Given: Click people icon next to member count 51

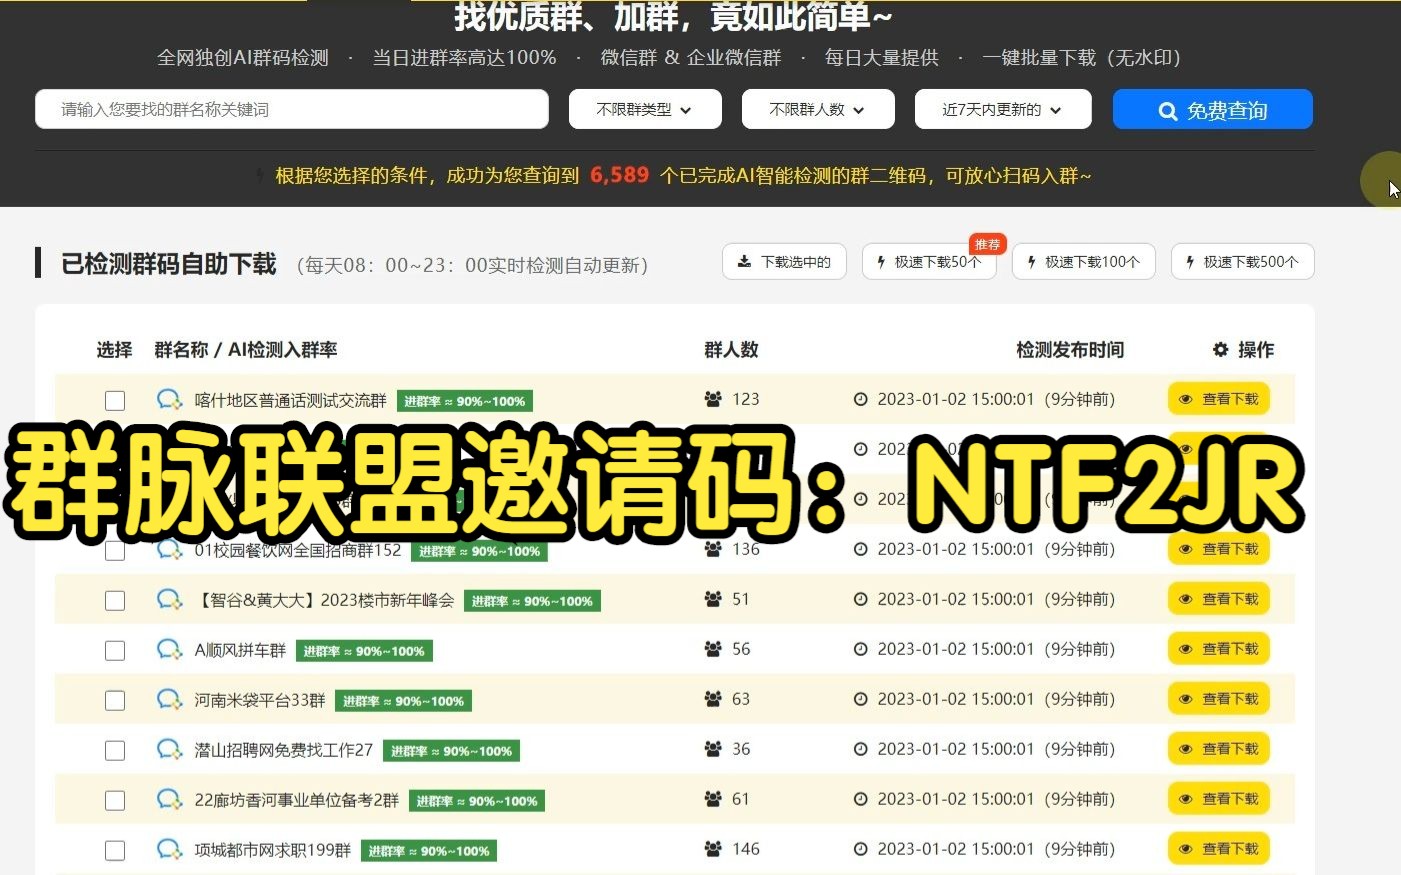Looking at the screenshot, I should (713, 599).
